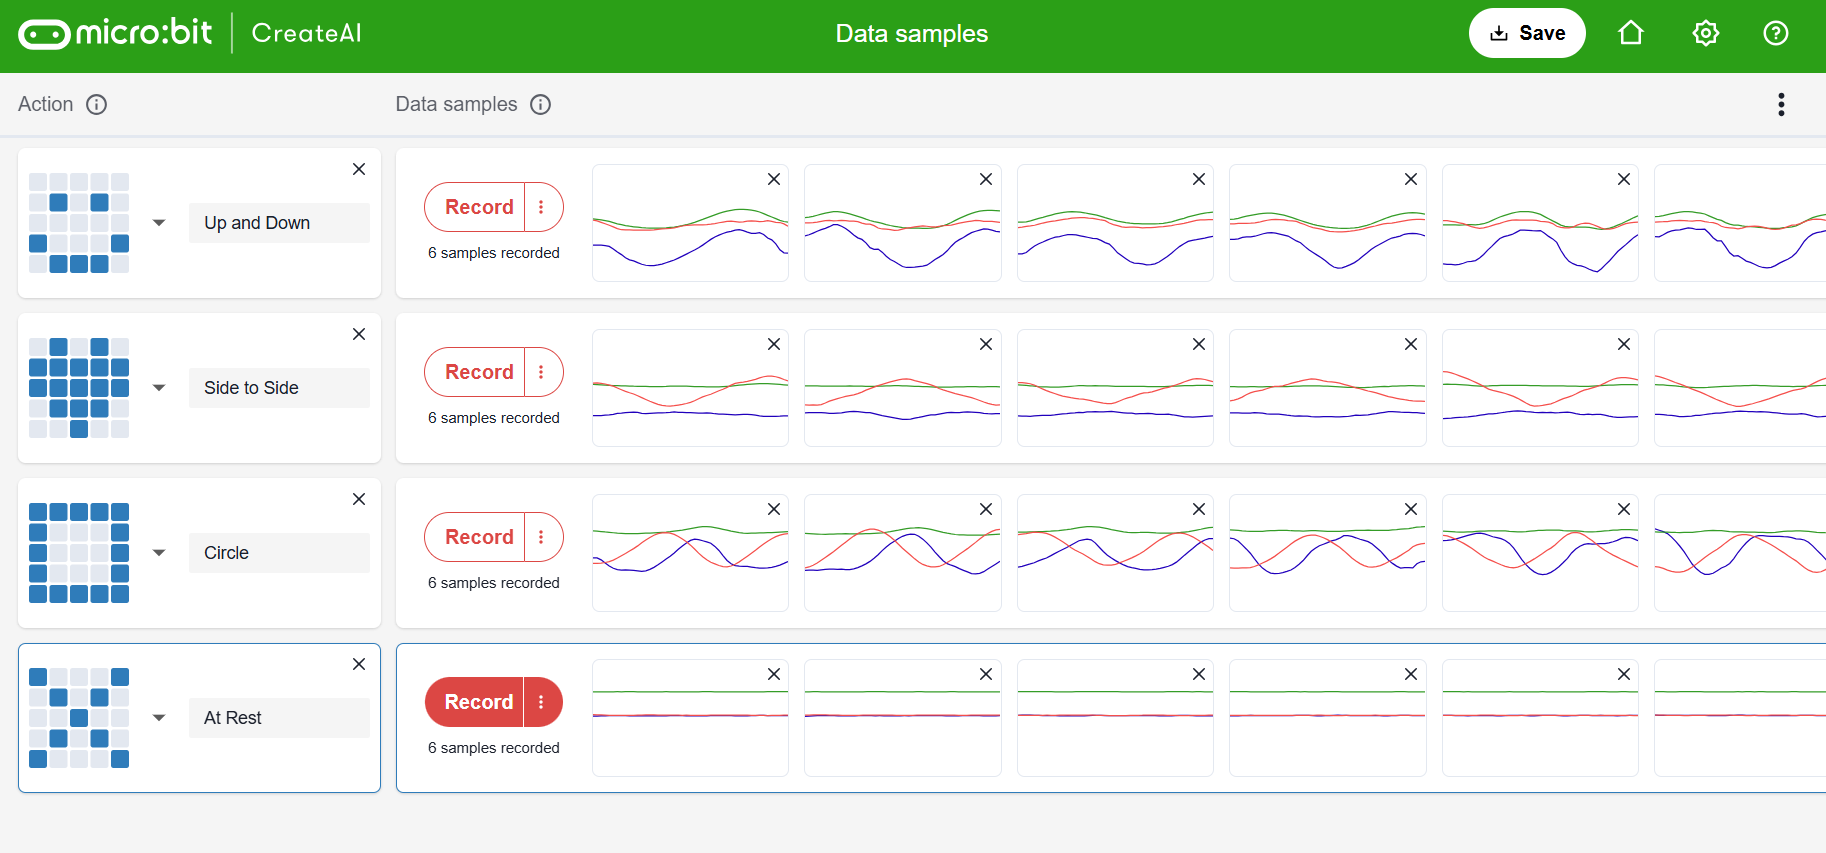Screen dimensions: 1826x853
Task: Click the micro:bit logo
Action: [x=115, y=33]
